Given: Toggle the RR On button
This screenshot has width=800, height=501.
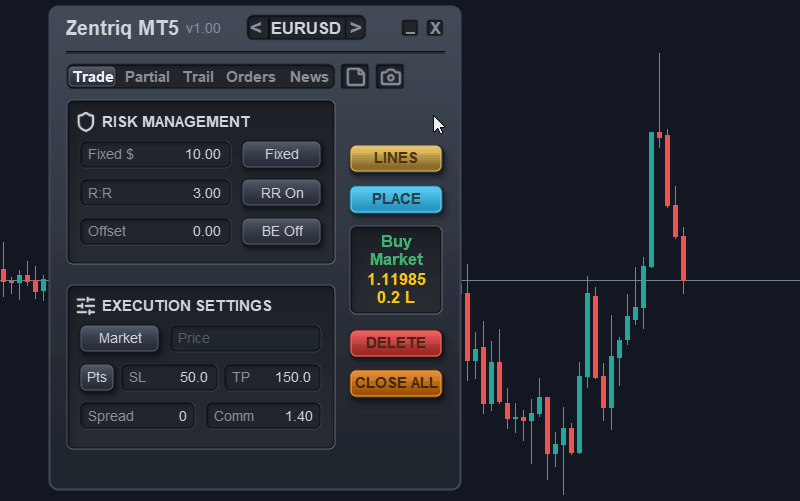Looking at the screenshot, I should point(282,193).
